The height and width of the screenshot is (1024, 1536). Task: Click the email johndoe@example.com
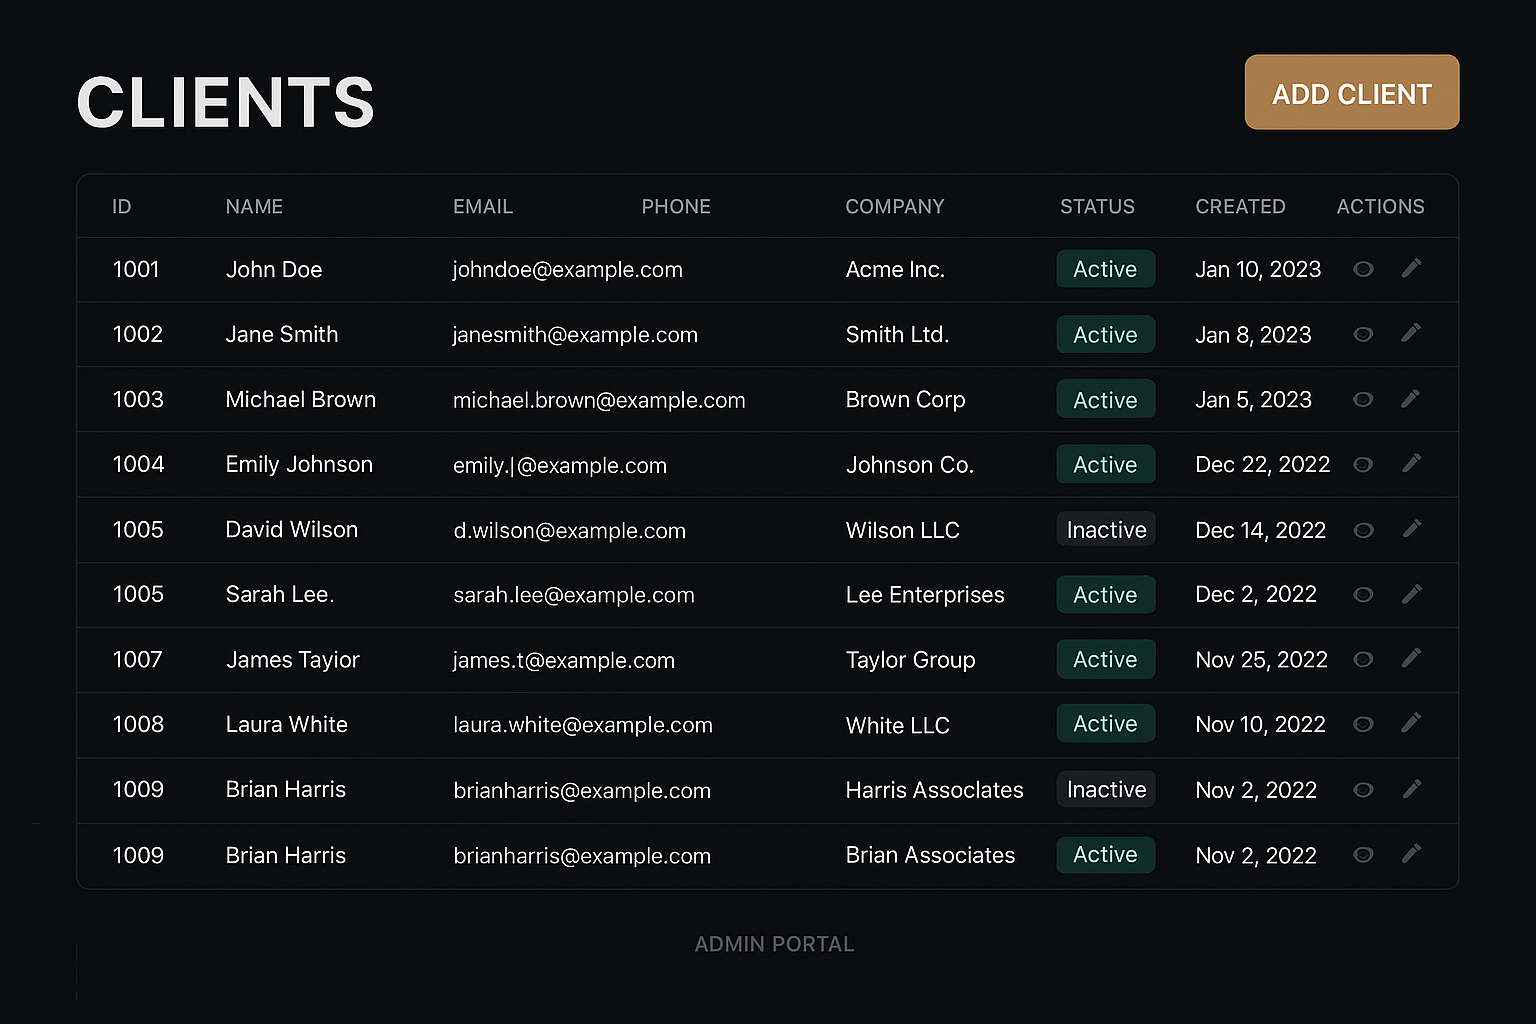click(x=568, y=269)
